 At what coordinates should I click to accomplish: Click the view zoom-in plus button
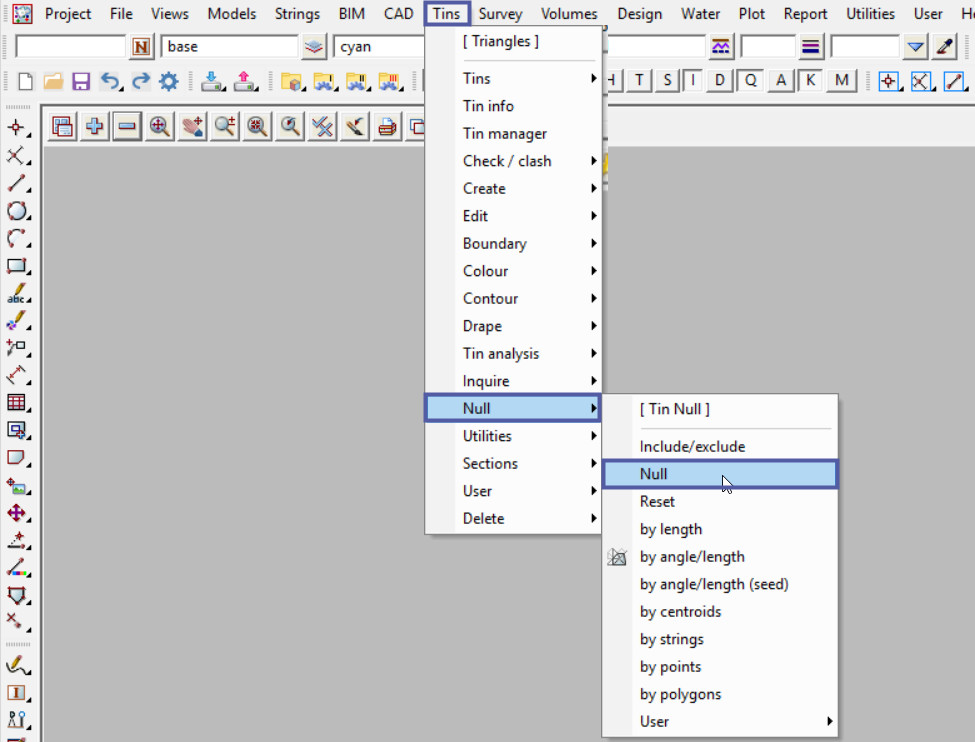95,126
